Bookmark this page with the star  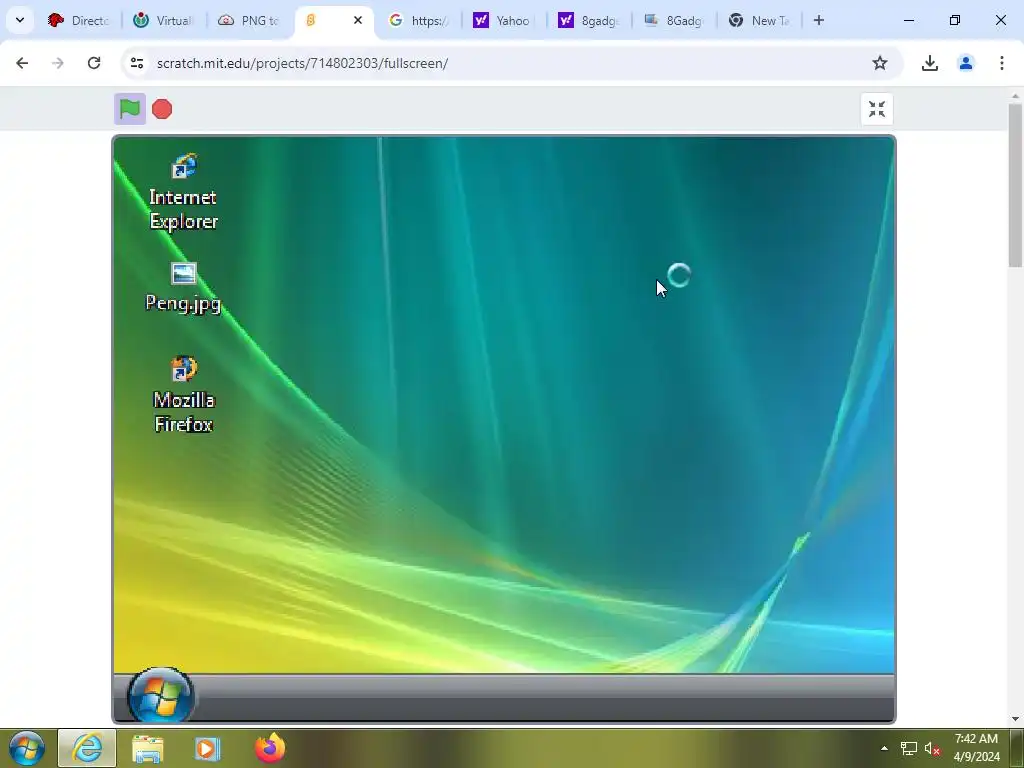(880, 63)
